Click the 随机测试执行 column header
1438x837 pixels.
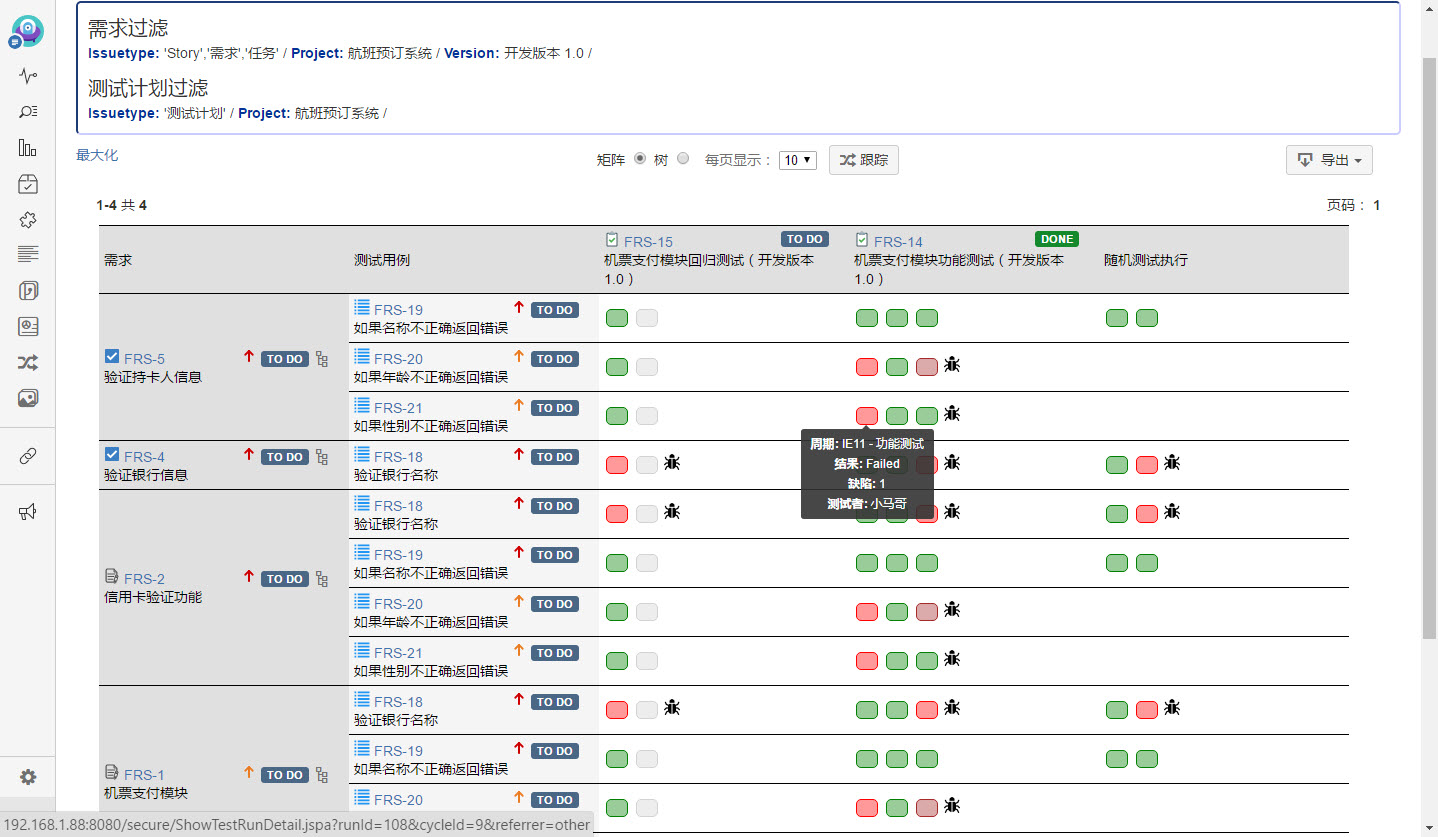coord(1146,260)
